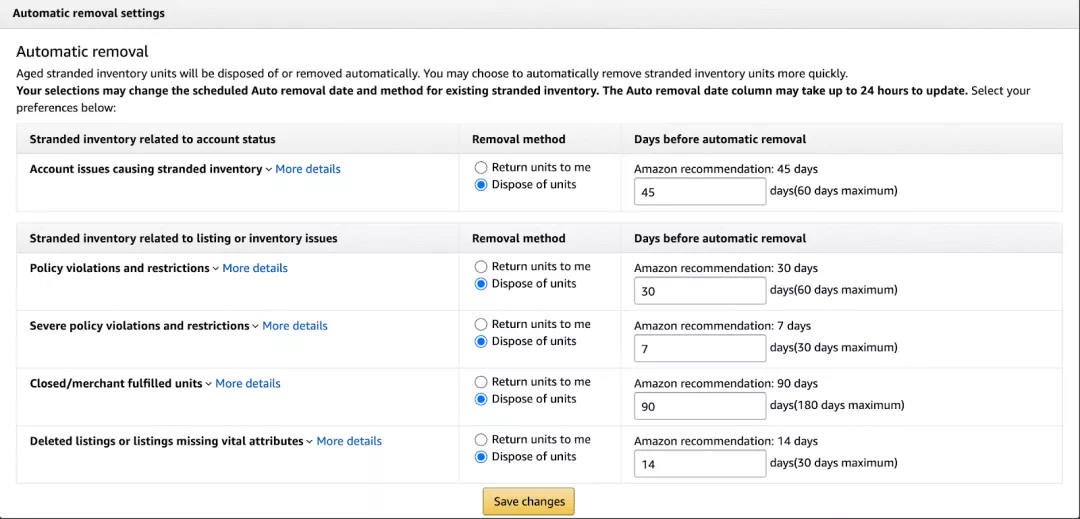1080x519 pixels.
Task: Select Return units to me for Policy violations
Action: [x=481, y=267]
